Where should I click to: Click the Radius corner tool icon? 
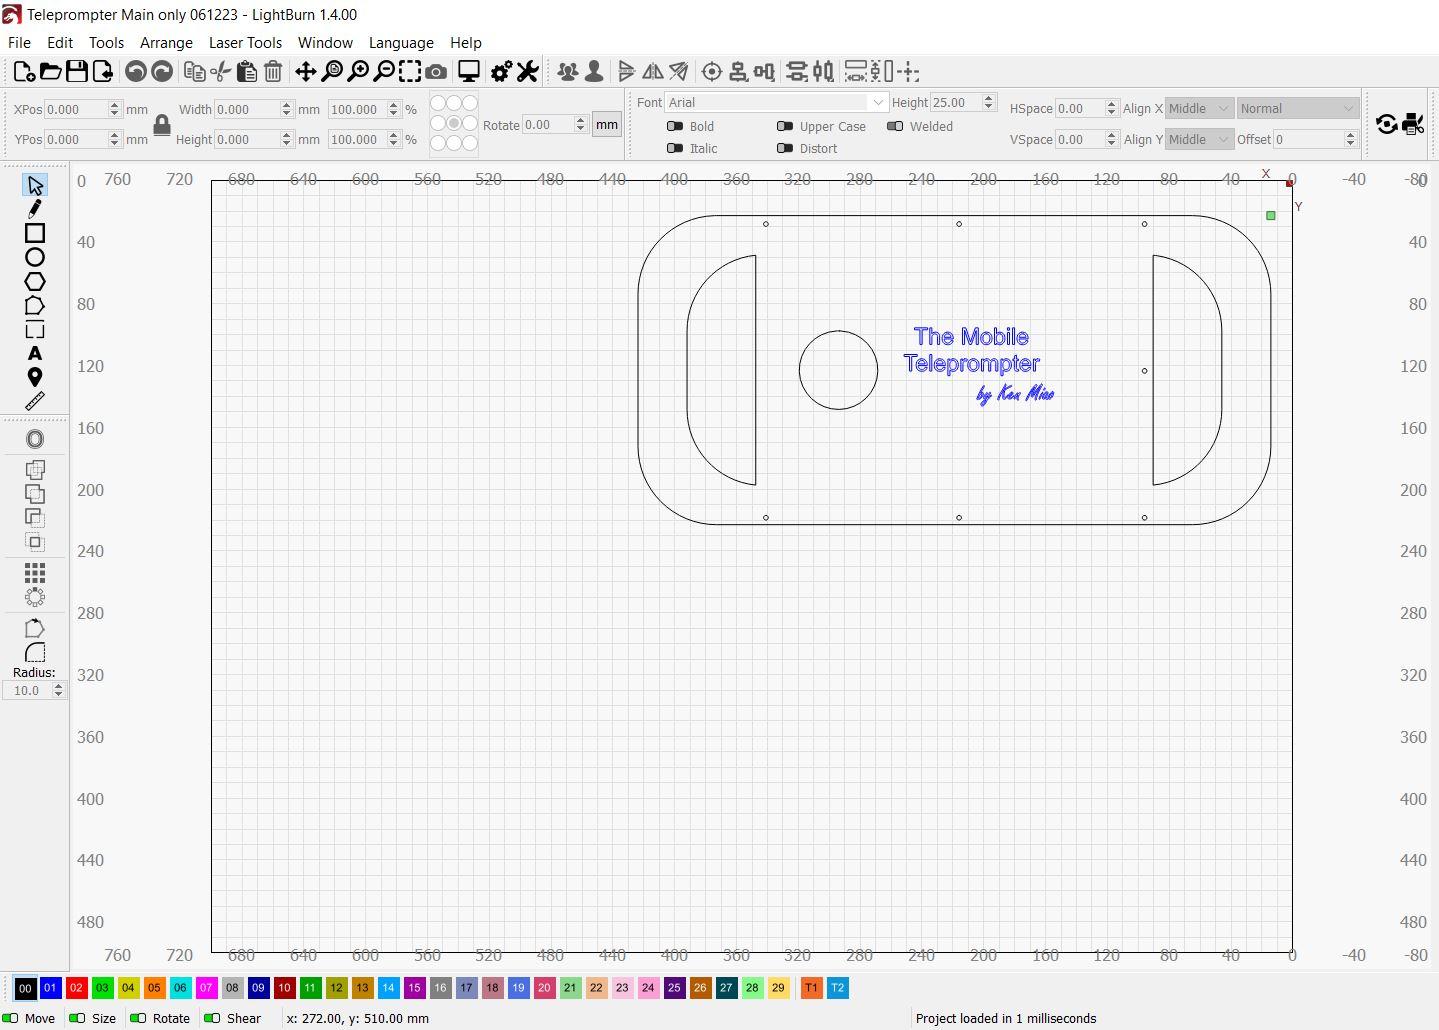tap(35, 652)
